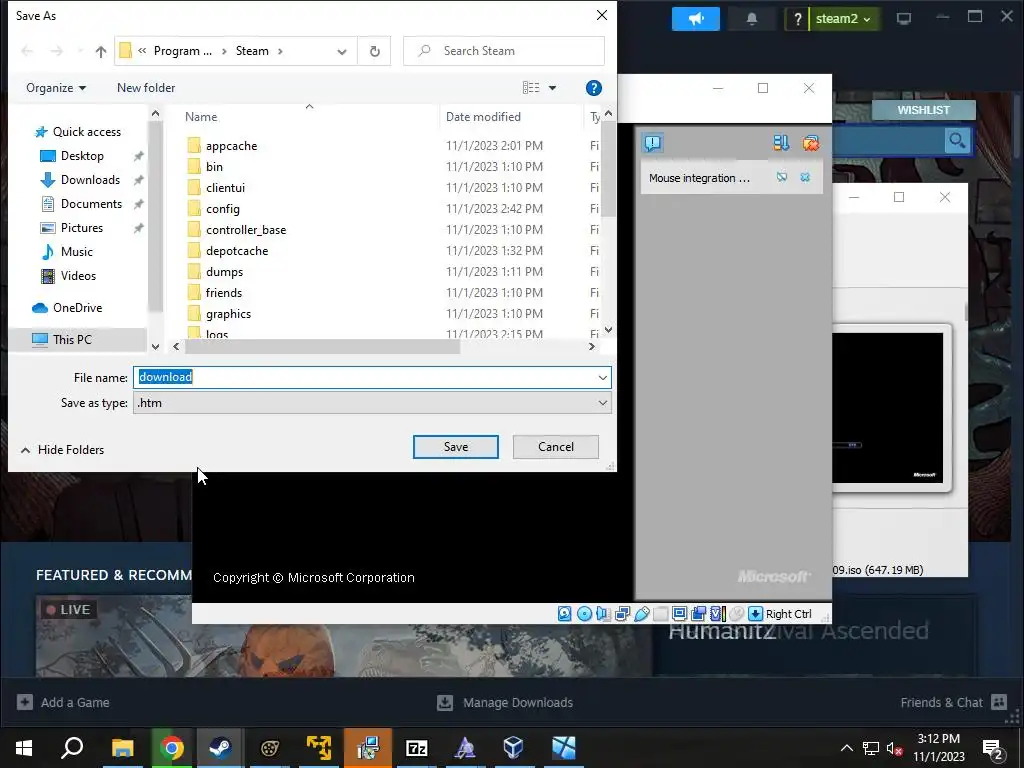Show hidden system tray icons chevron
1024x768 pixels.
coord(846,748)
